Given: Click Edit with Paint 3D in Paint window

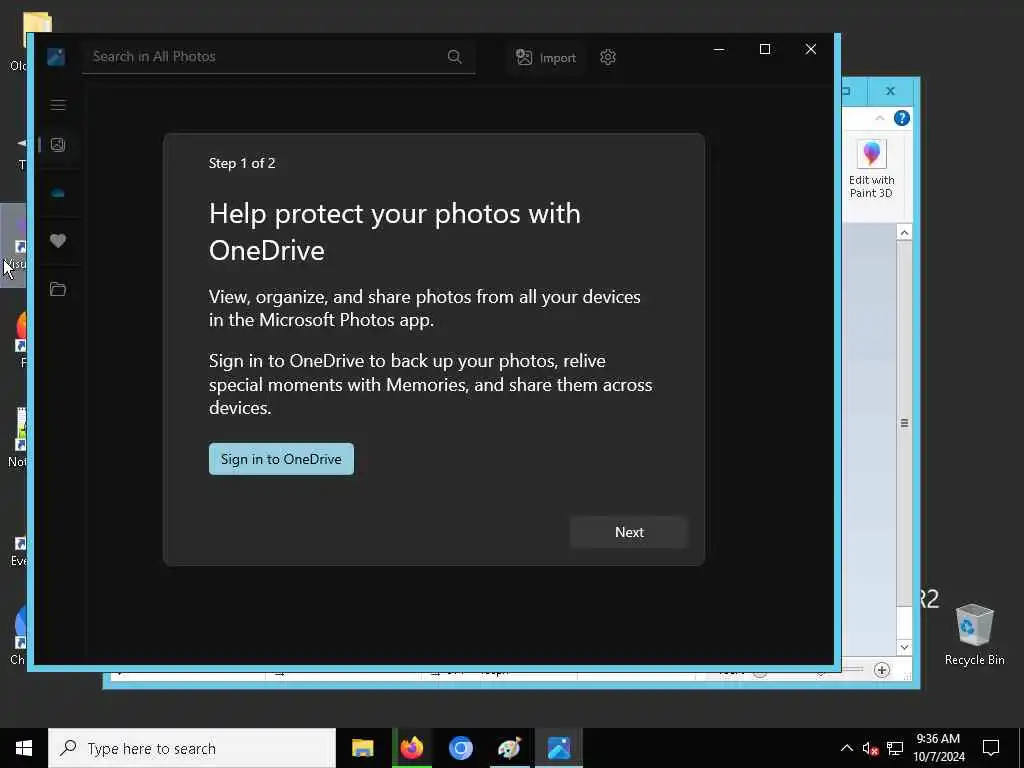Looking at the screenshot, I should 872,169.
